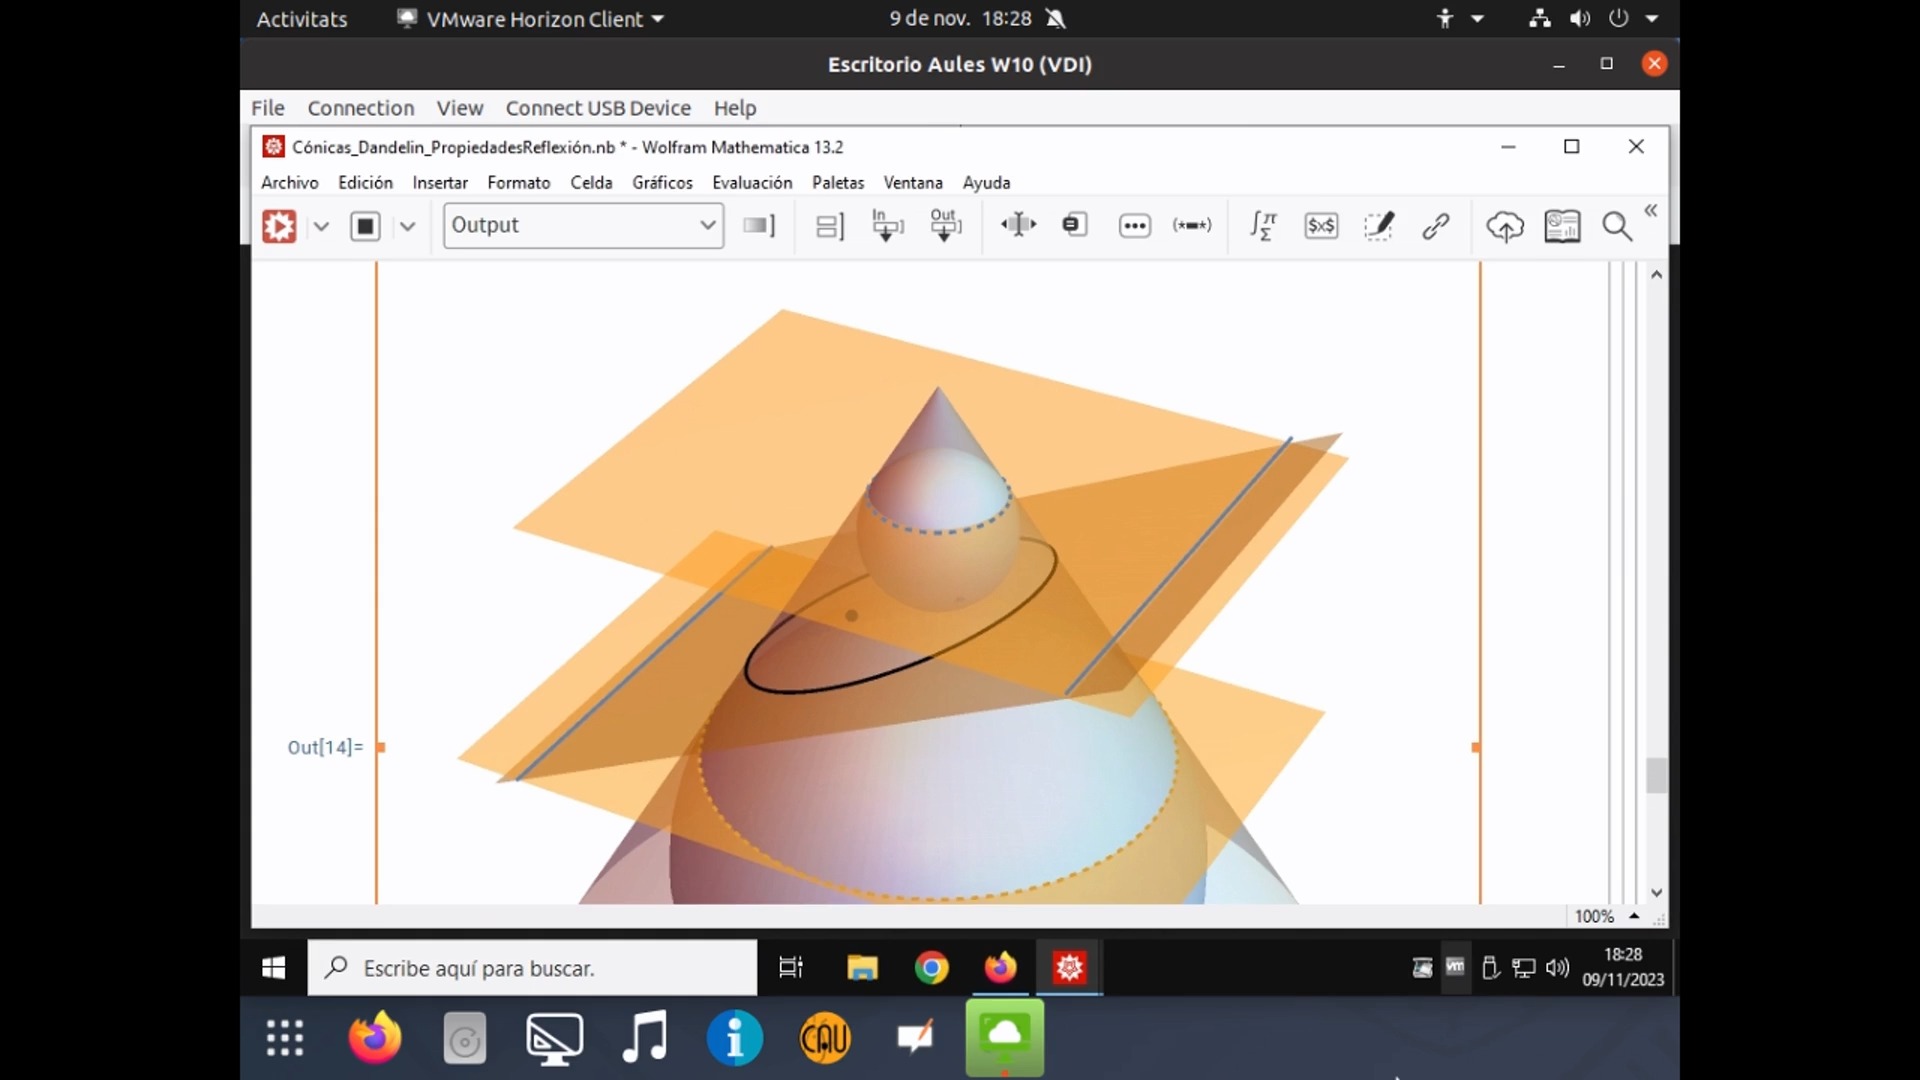1920x1080 pixels.
Task: Open the CAU app in dock
Action: click(x=825, y=1038)
